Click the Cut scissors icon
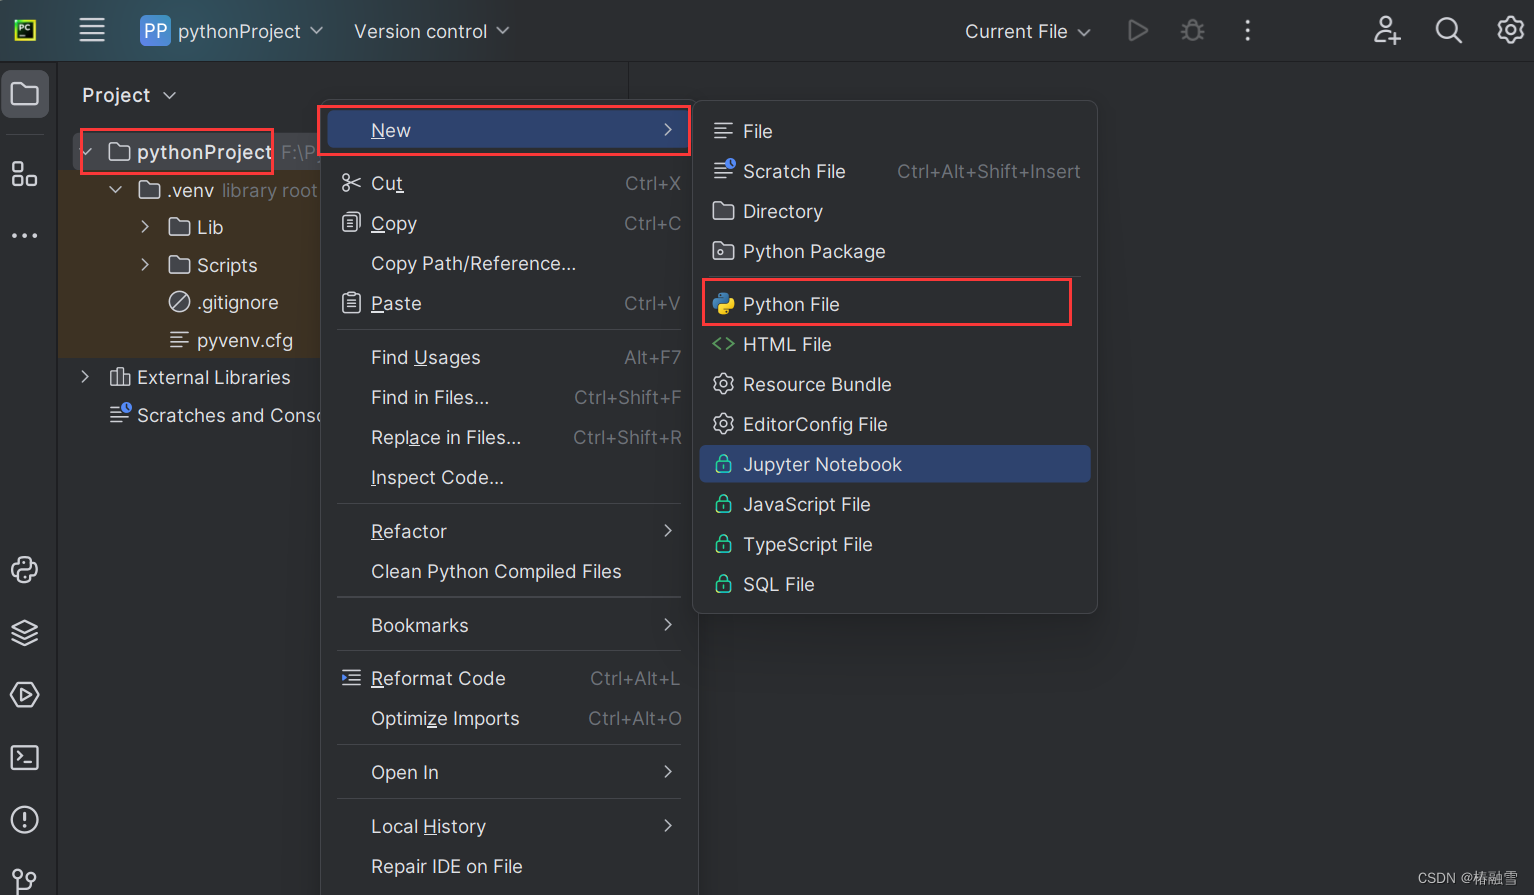 [x=351, y=183]
